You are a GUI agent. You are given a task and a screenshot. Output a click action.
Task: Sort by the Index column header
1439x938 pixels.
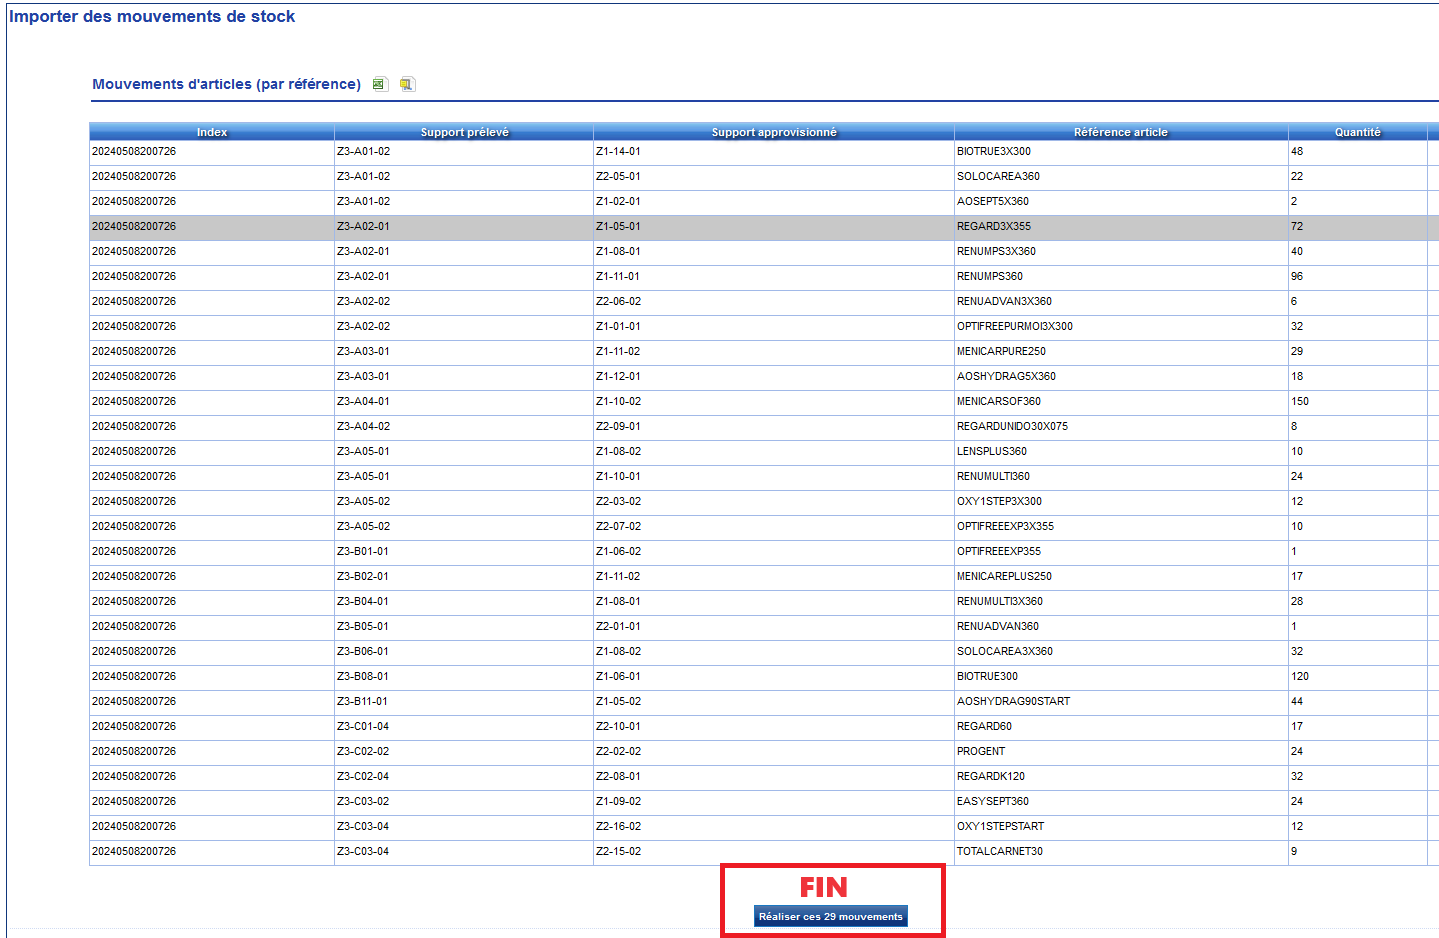[x=212, y=132]
